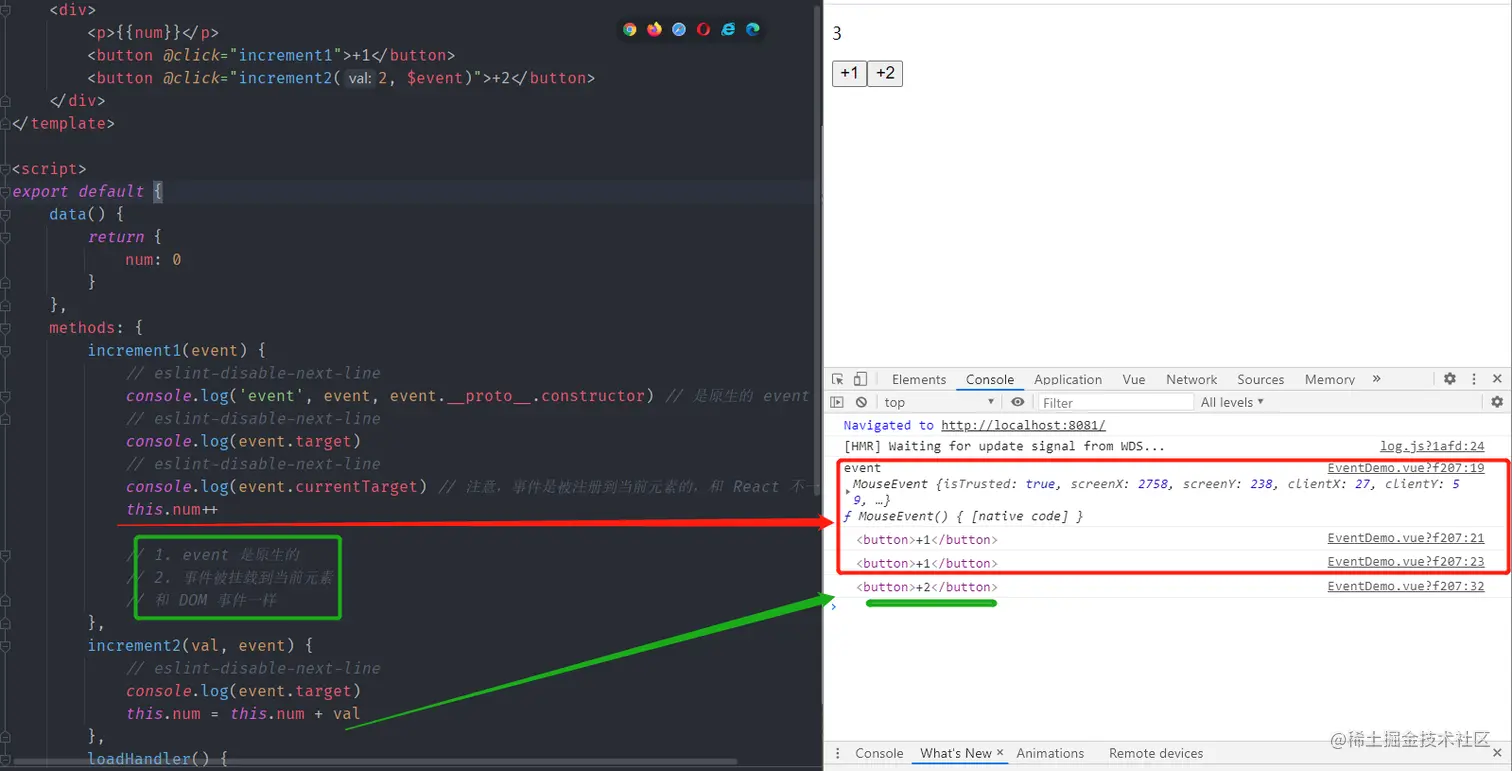Open the Sources tab
Viewport: 1512px width, 771px height.
click(x=1260, y=379)
